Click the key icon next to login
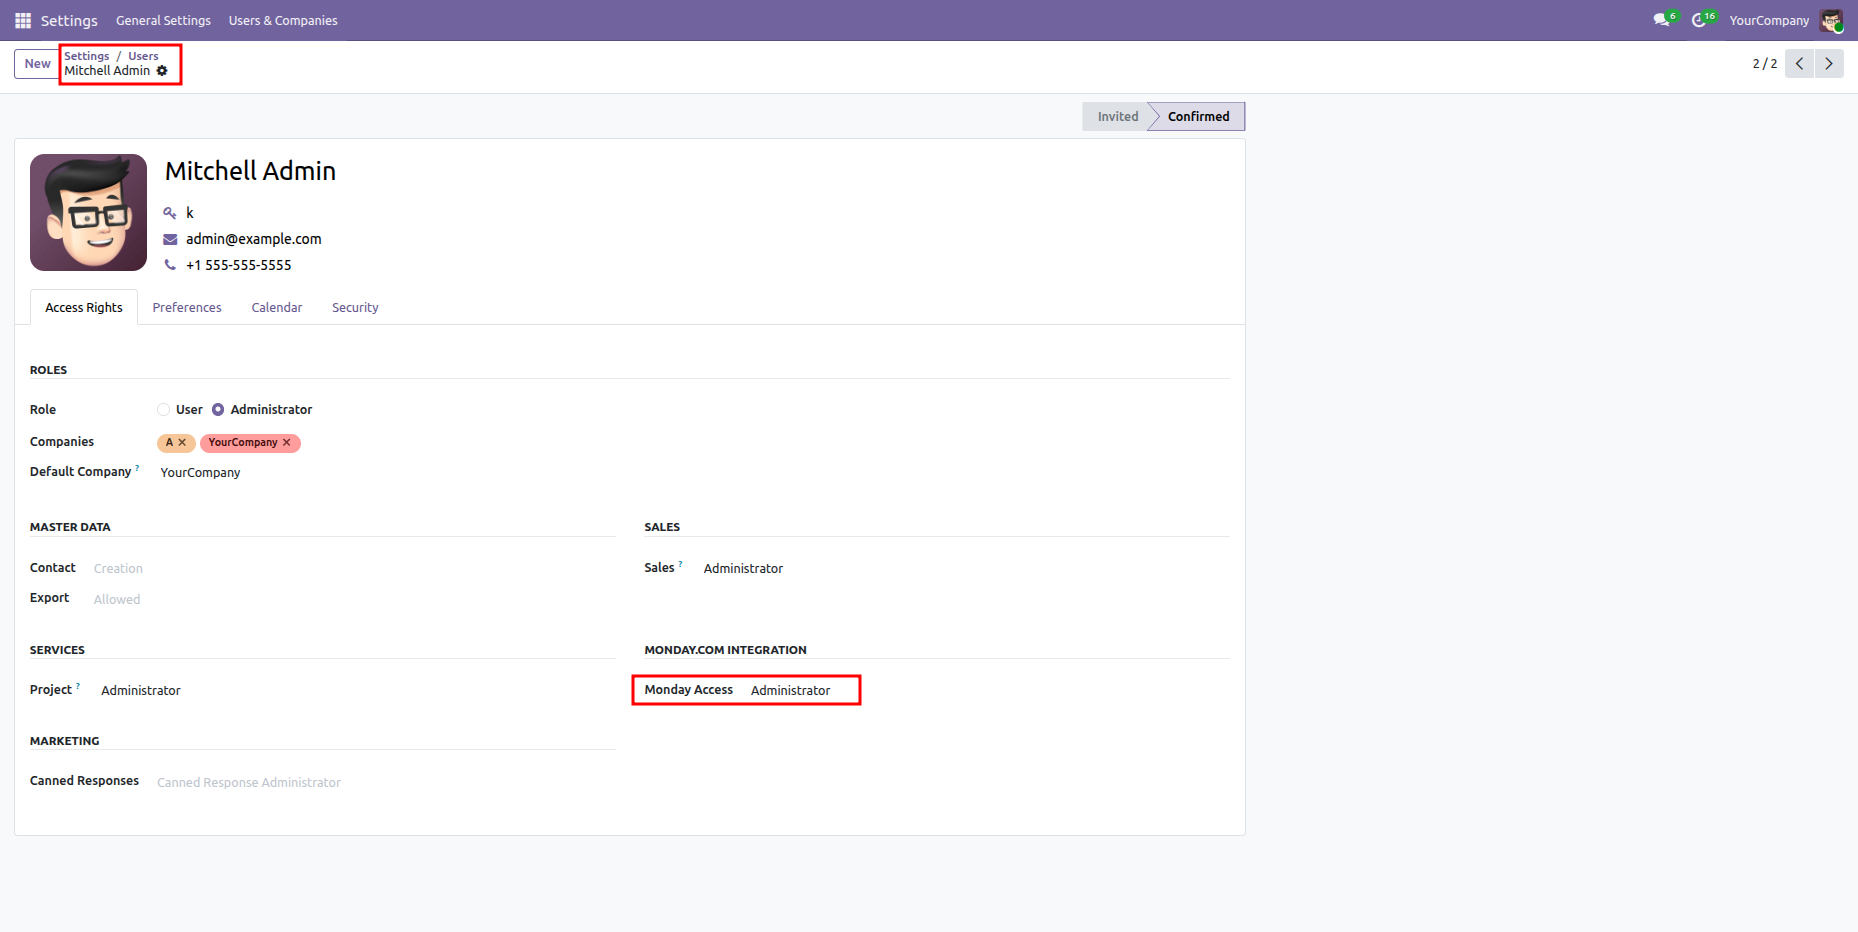This screenshot has width=1858, height=932. click(x=170, y=213)
